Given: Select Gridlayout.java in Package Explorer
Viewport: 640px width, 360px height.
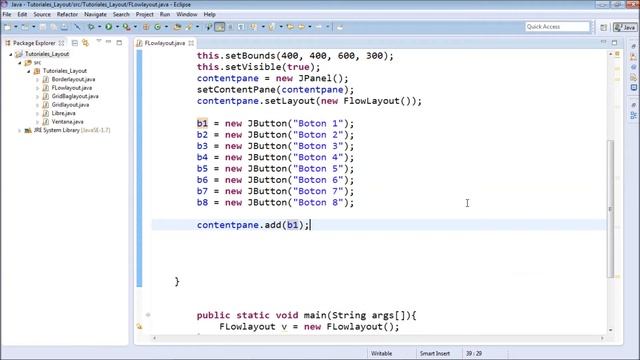Looking at the screenshot, I should point(70,105).
